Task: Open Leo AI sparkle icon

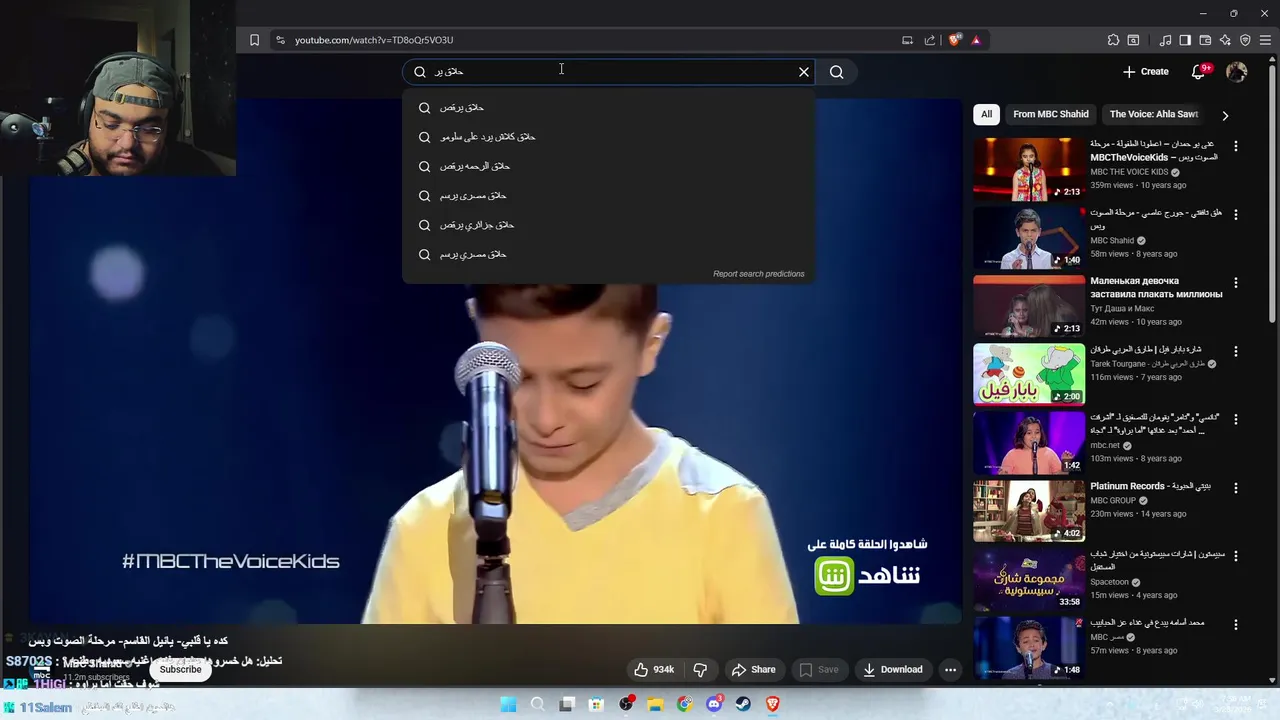Action: [1225, 40]
